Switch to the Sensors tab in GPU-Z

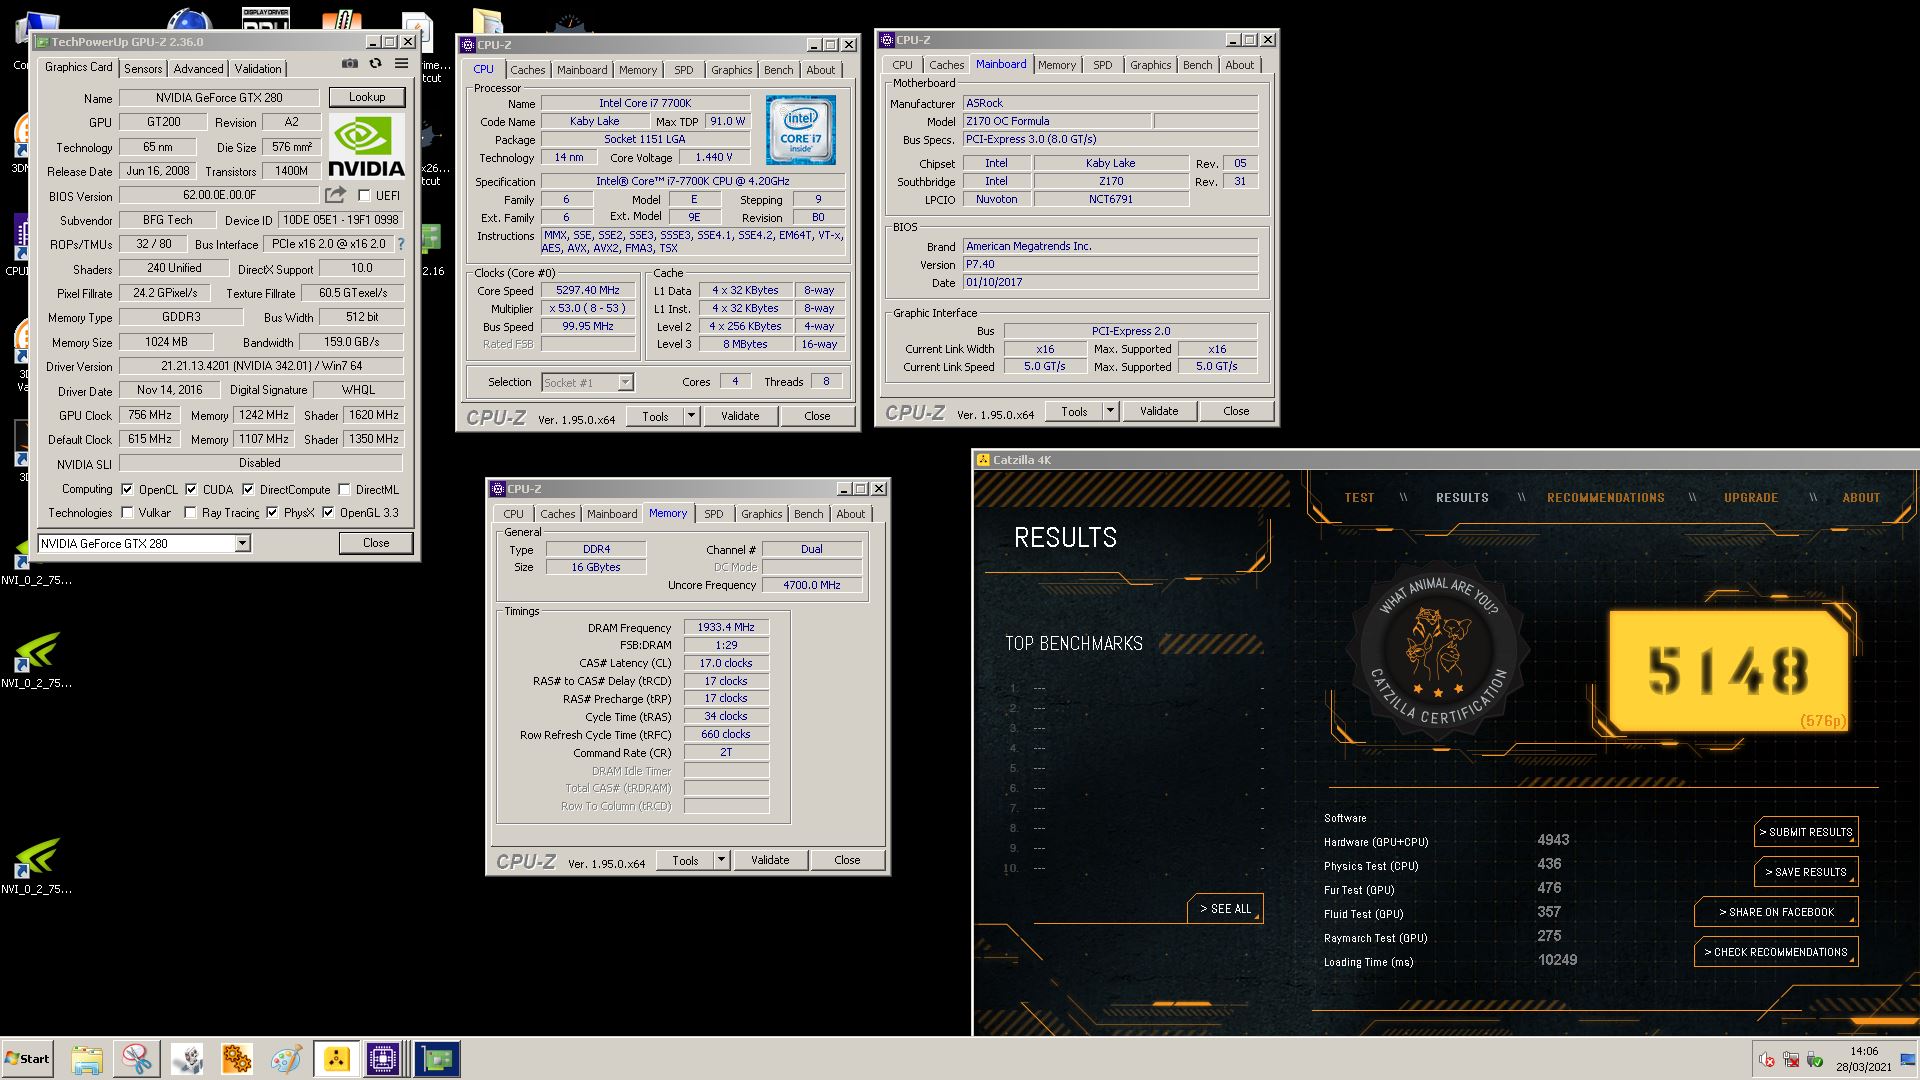pyautogui.click(x=143, y=69)
